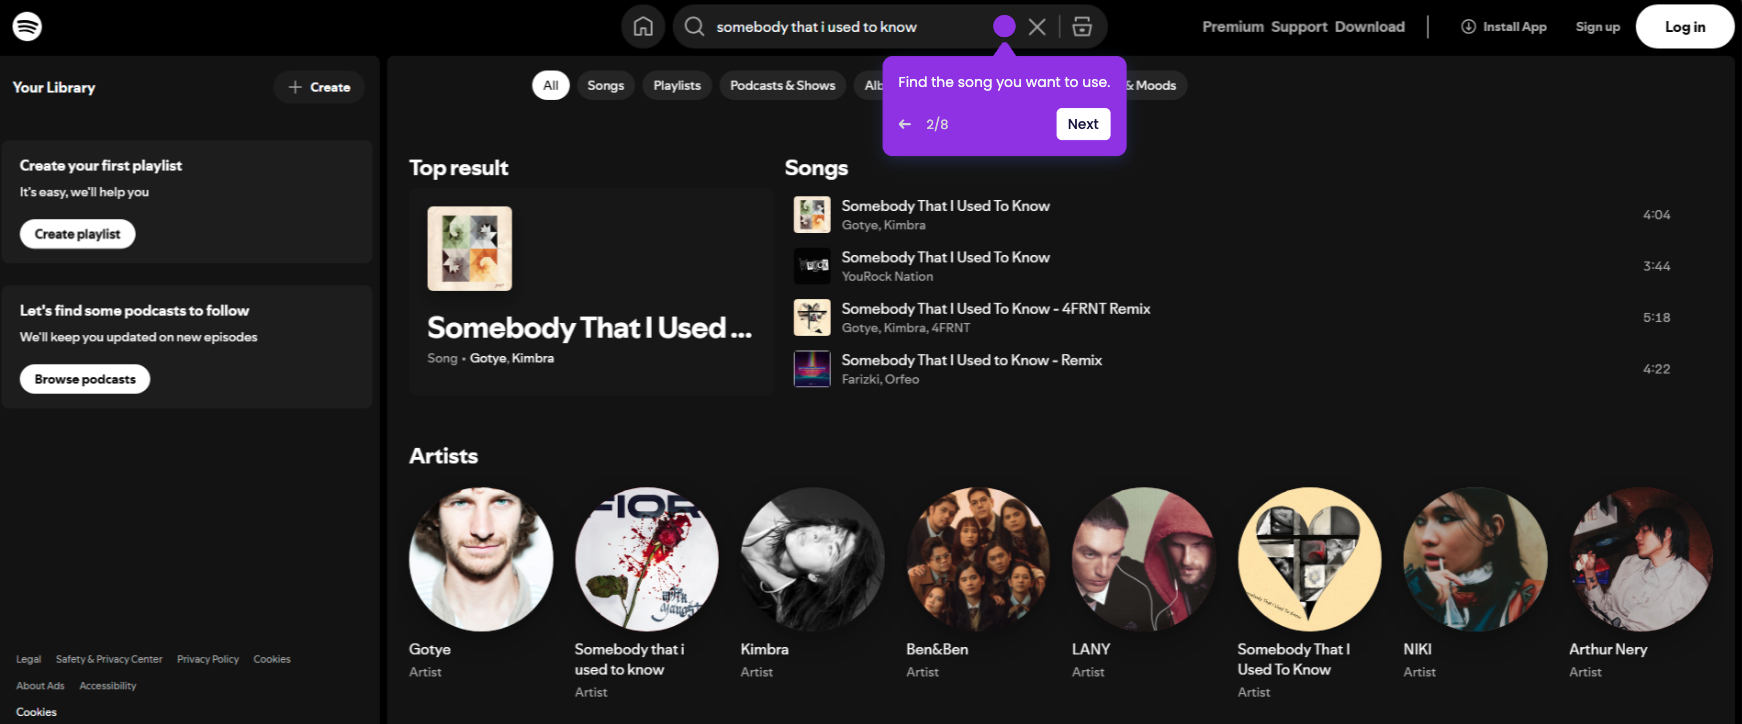Click the 4FRNT Remix song cover thumbnail
The width and height of the screenshot is (1742, 724).
812,317
